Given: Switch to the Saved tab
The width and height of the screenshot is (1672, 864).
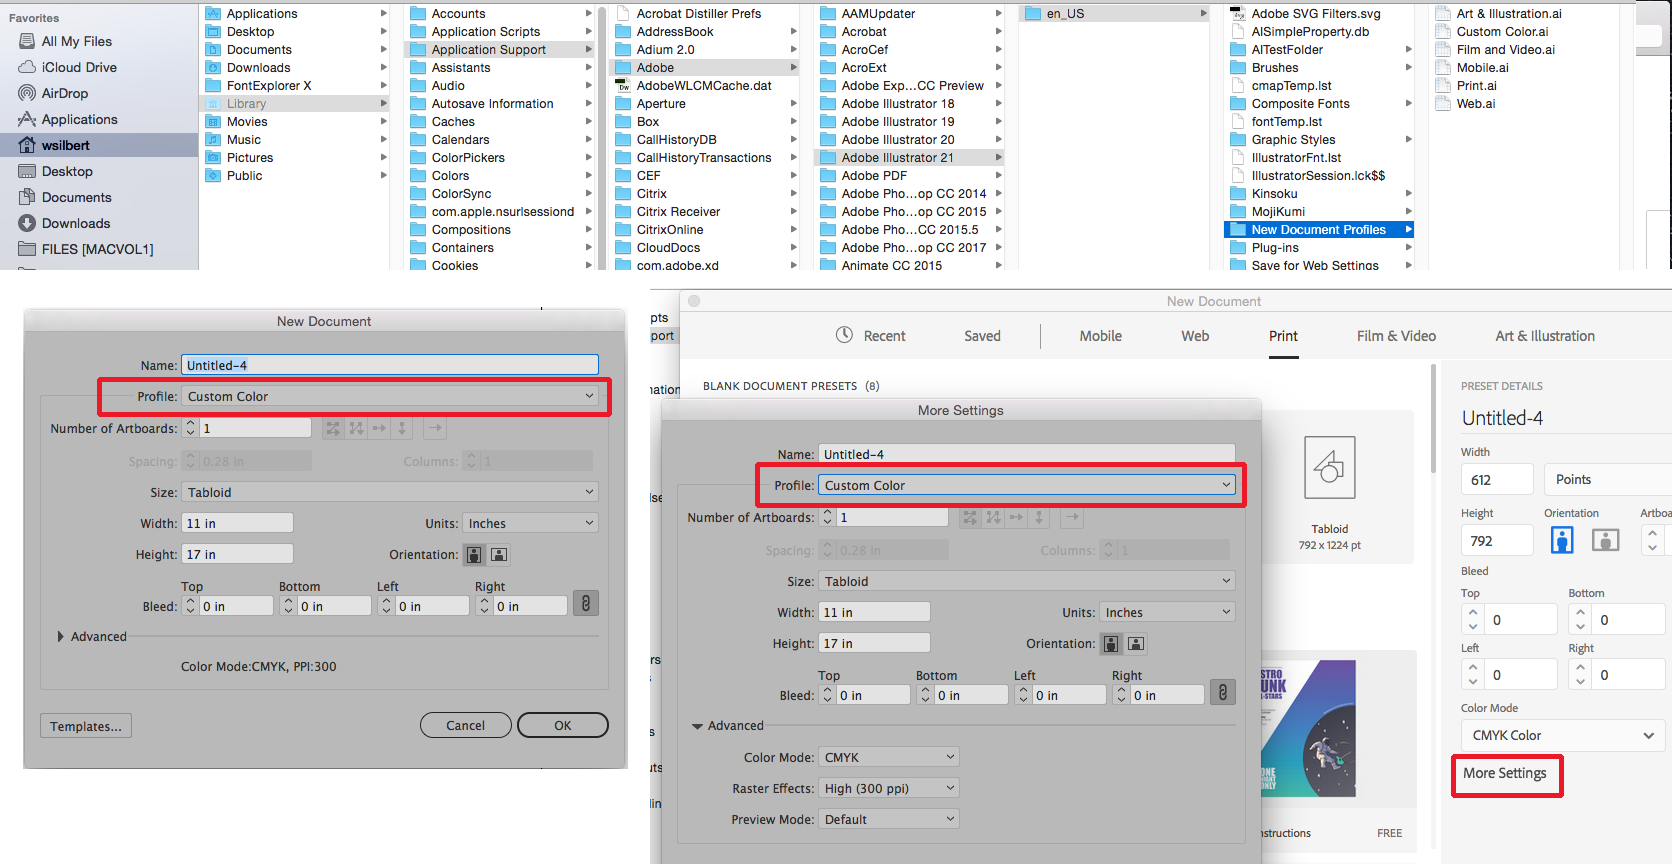Looking at the screenshot, I should pos(982,336).
